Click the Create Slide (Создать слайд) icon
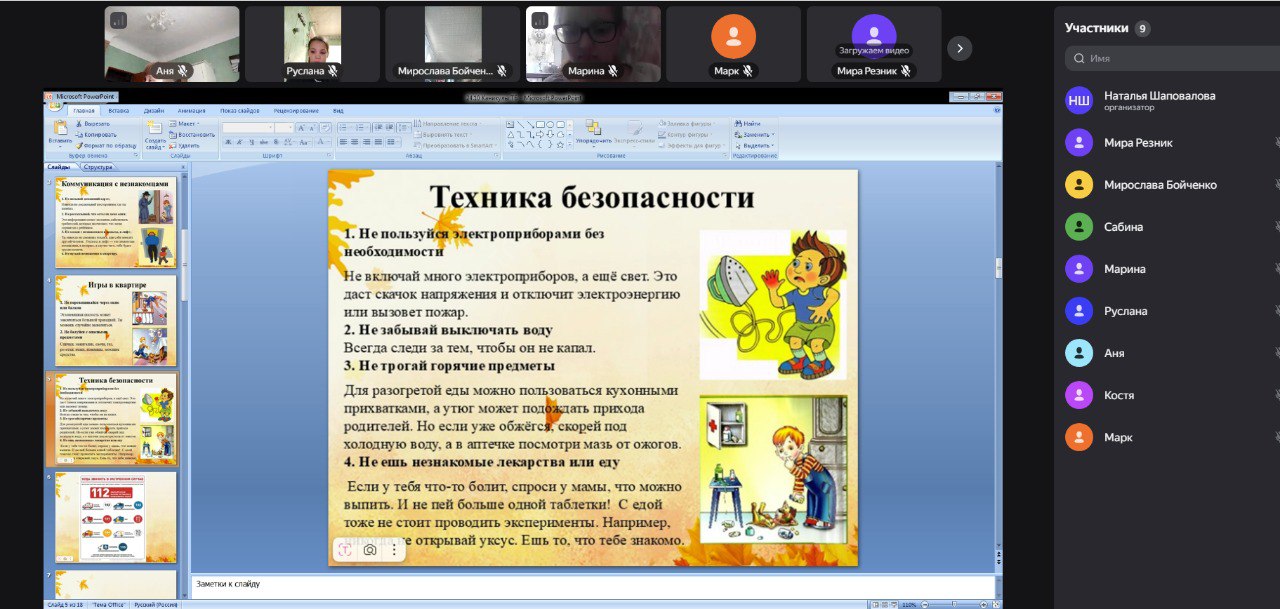This screenshot has height=609, width=1280. 155,130
